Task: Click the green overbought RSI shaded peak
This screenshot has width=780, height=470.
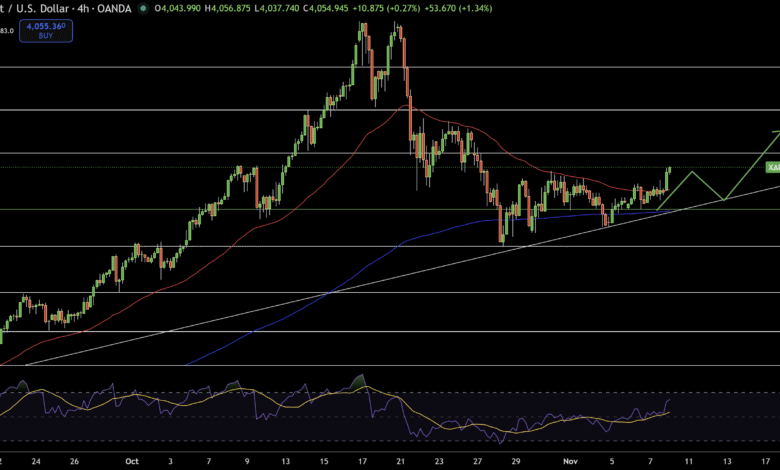Action: click(359, 380)
